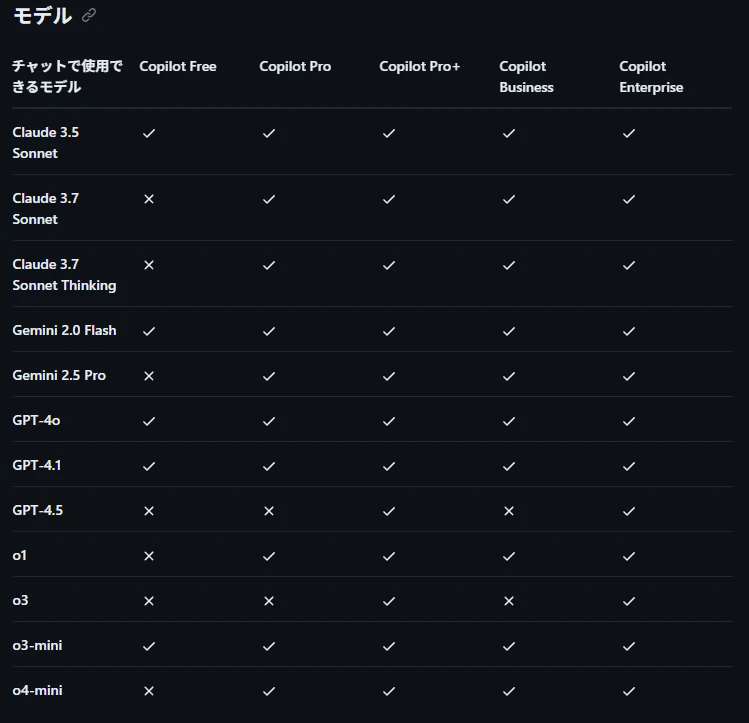
Task: Click GPT-4.1 checkmark under Copilot Free
Action: click(149, 466)
